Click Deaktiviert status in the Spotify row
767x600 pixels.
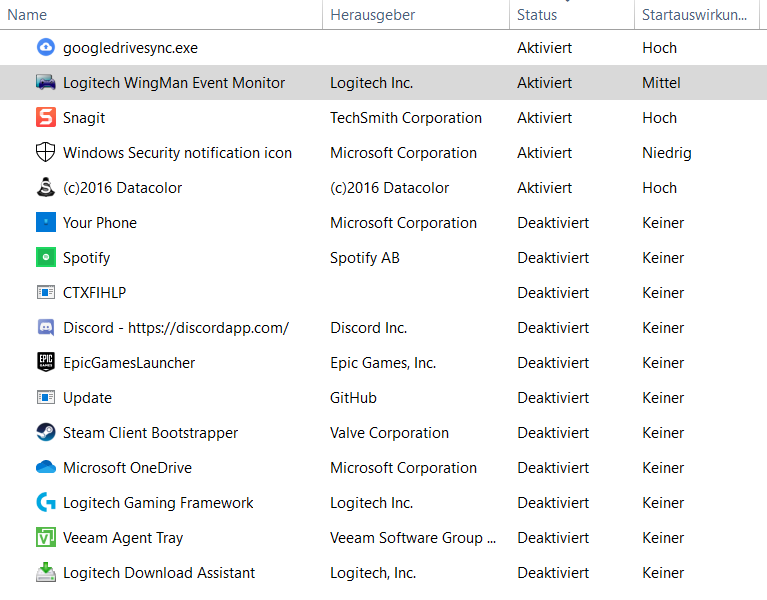(x=553, y=258)
